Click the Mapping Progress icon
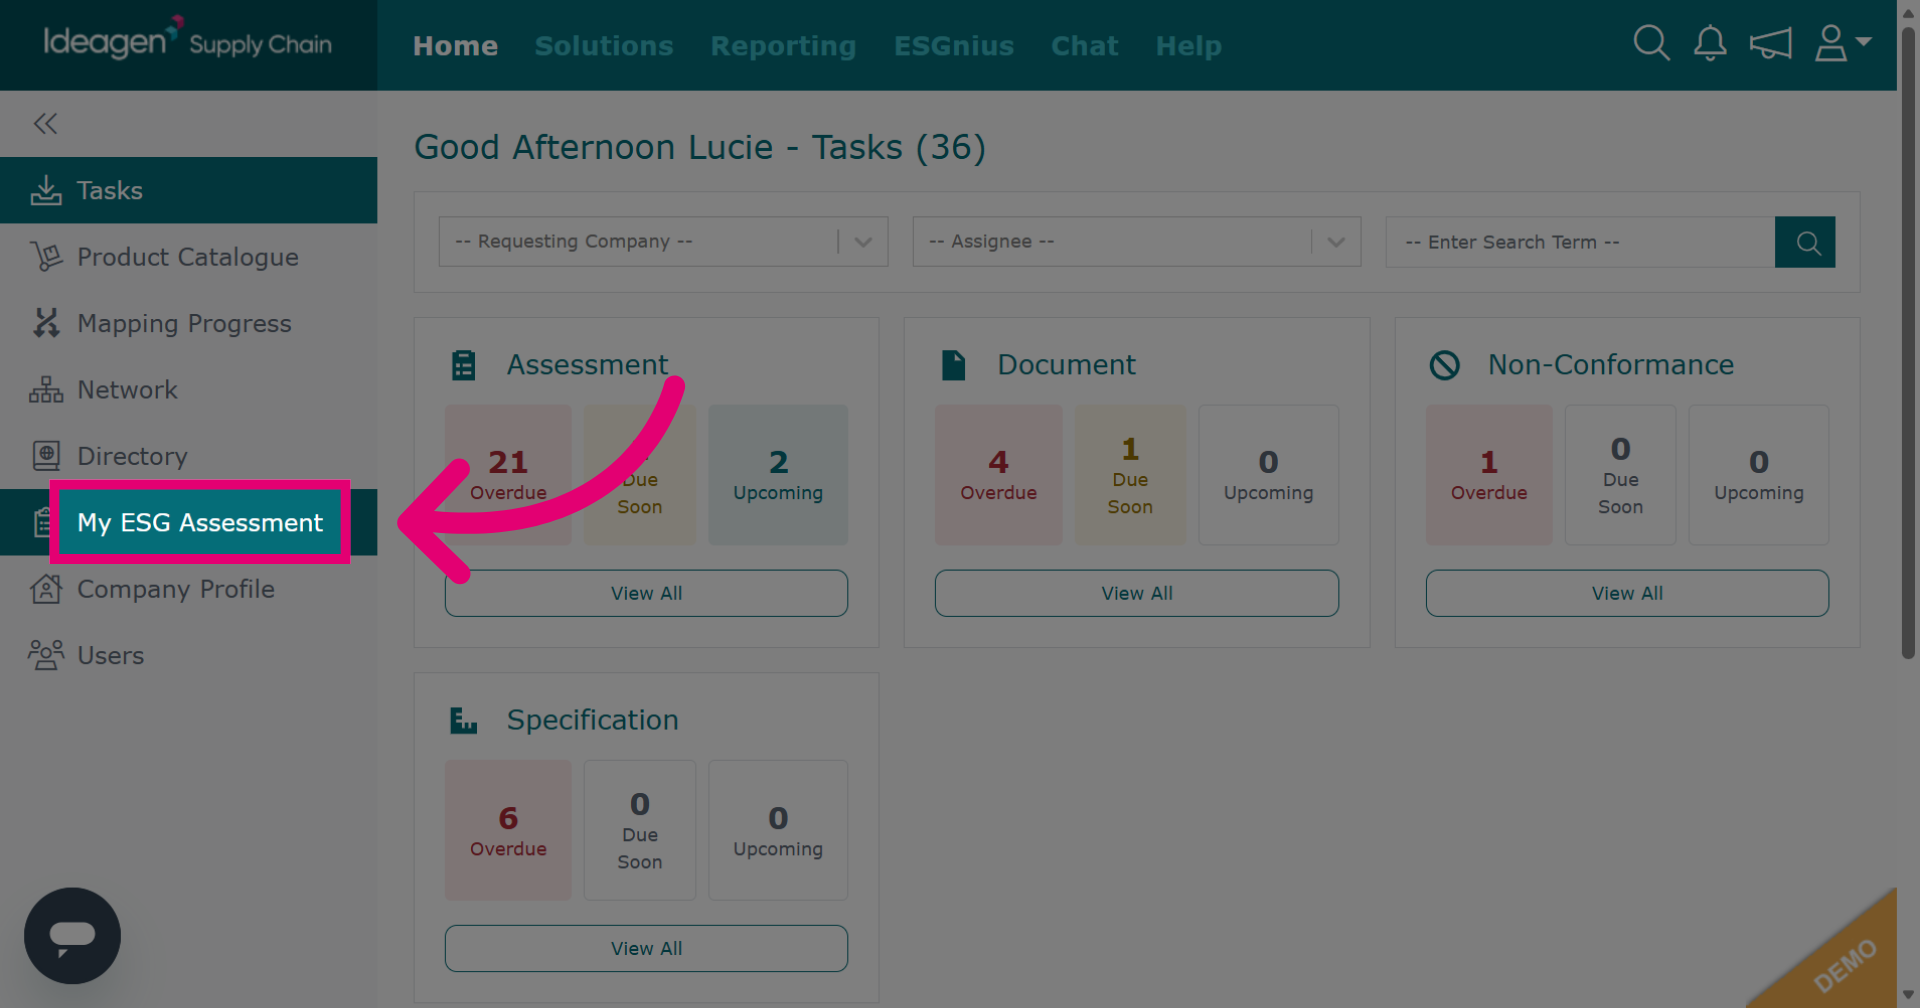Viewport: 1920px width, 1008px height. pos(46,323)
